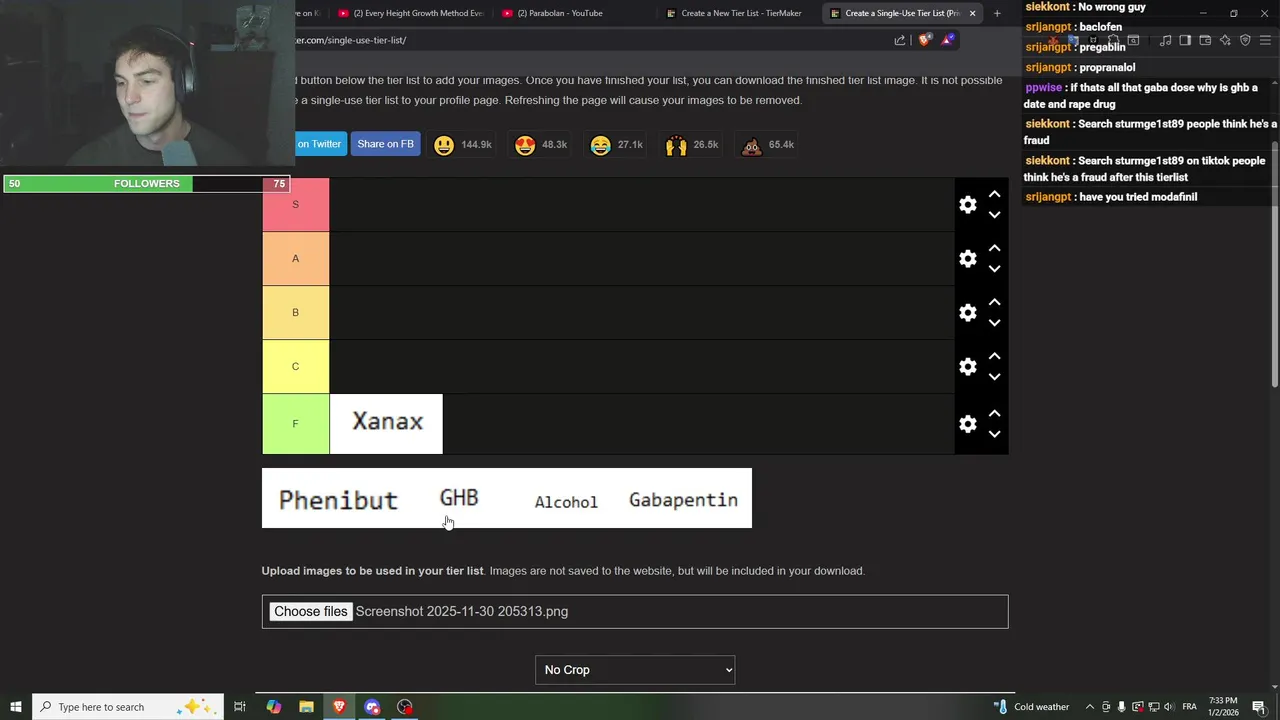Click Type here to search box
Viewport: 1280px width, 720px height.
(128, 707)
